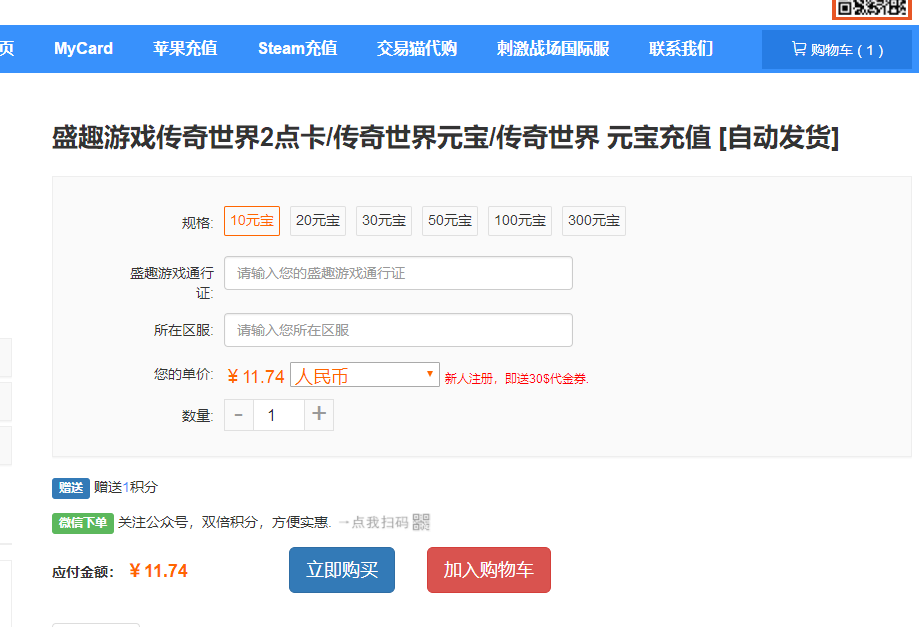Viewport: 919px width, 627px height.
Task: Click the 微信下单 green badge
Action: coord(83,523)
